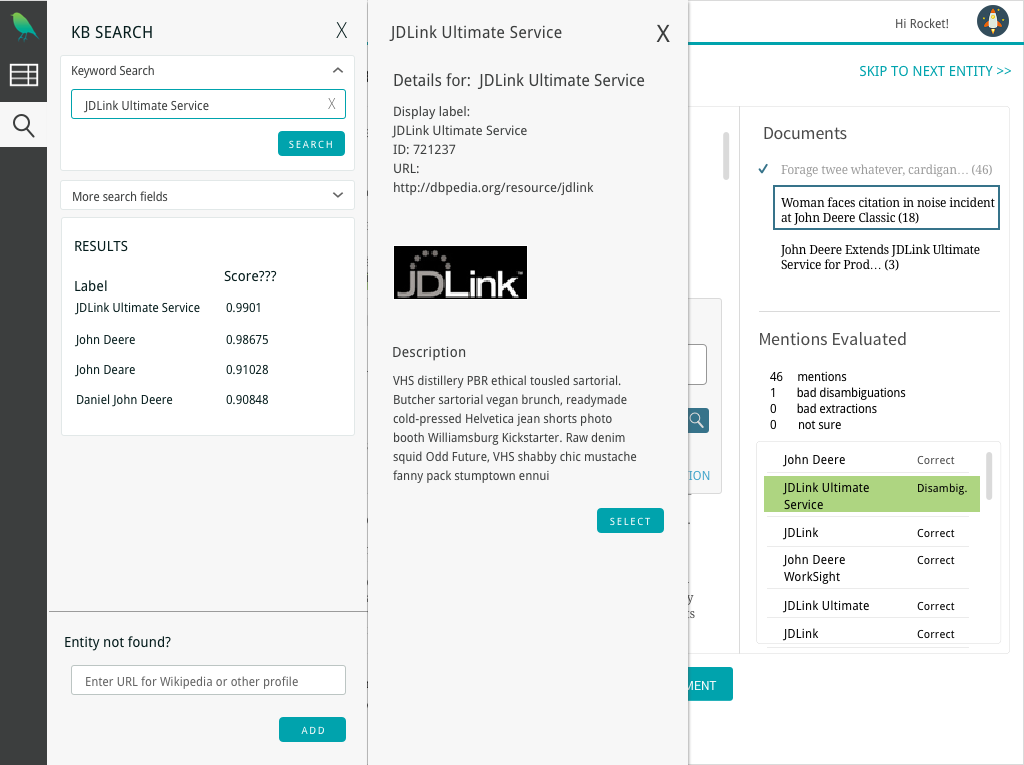Click the mentions list scrollbar
This screenshot has width=1024, height=765.
pos(989,476)
